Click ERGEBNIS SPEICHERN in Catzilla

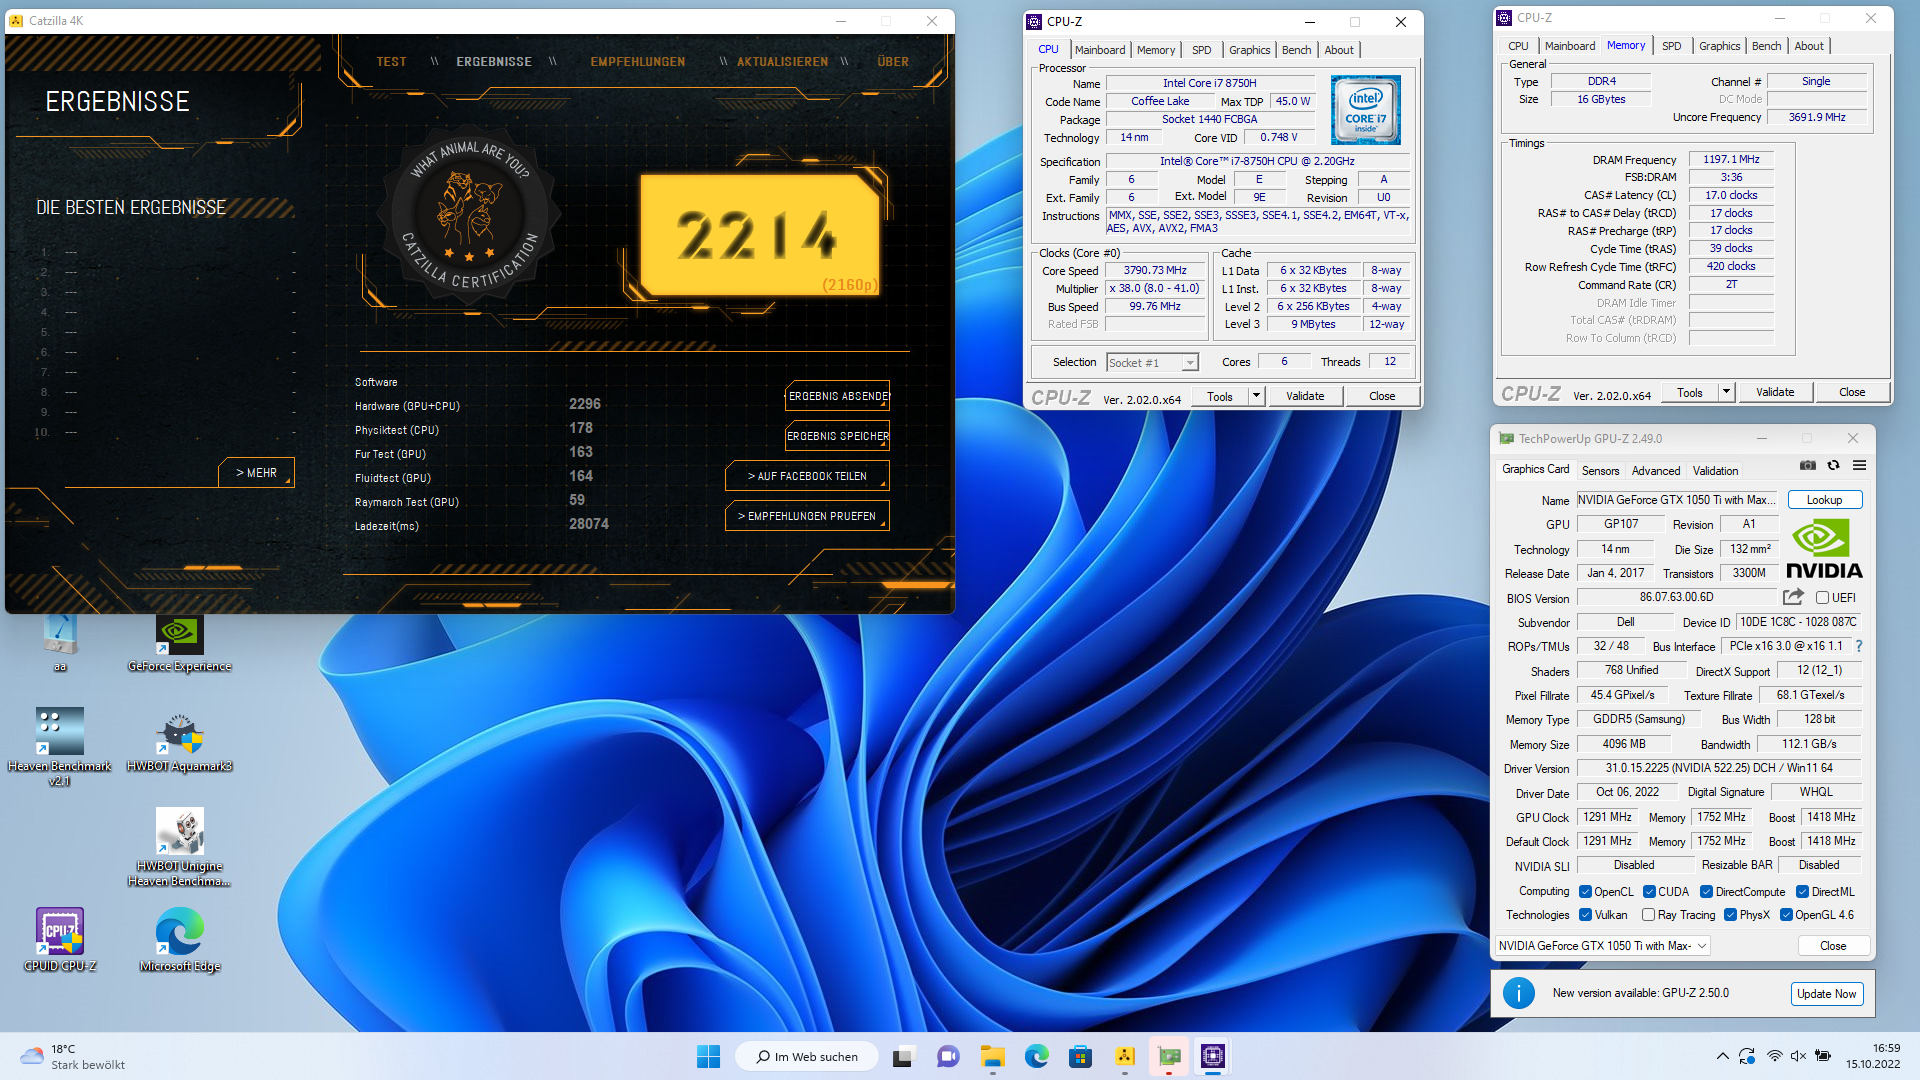tap(838, 436)
